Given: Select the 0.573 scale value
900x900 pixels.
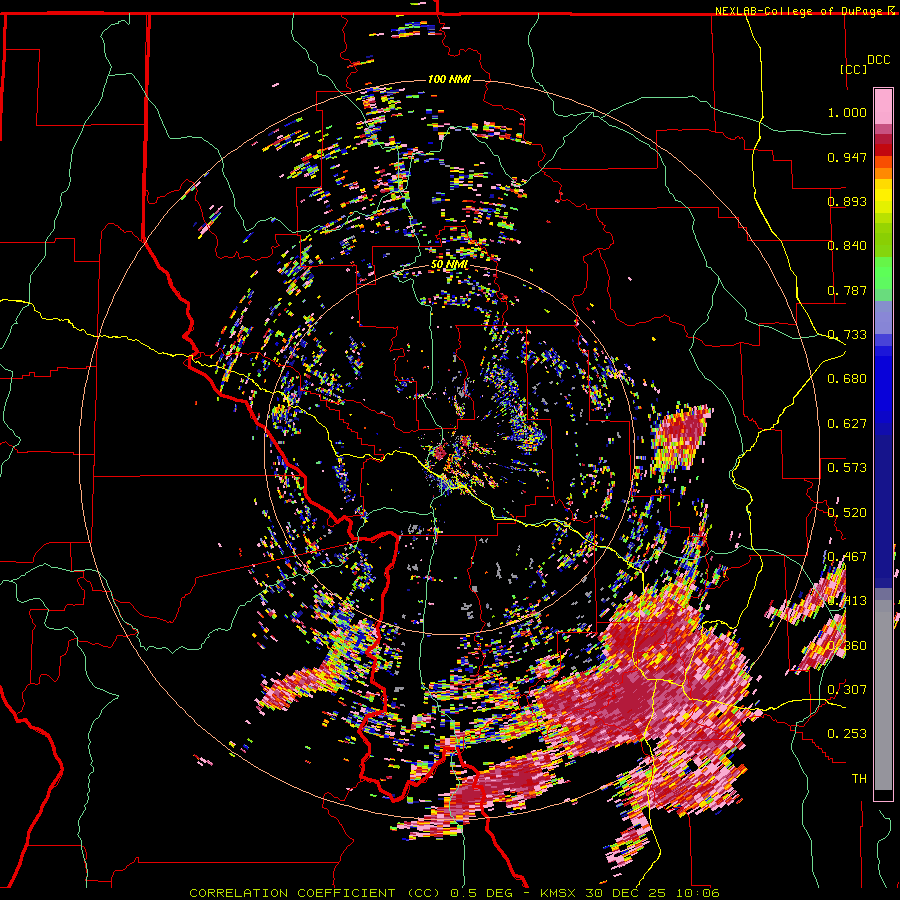Looking at the screenshot, I should [847, 468].
